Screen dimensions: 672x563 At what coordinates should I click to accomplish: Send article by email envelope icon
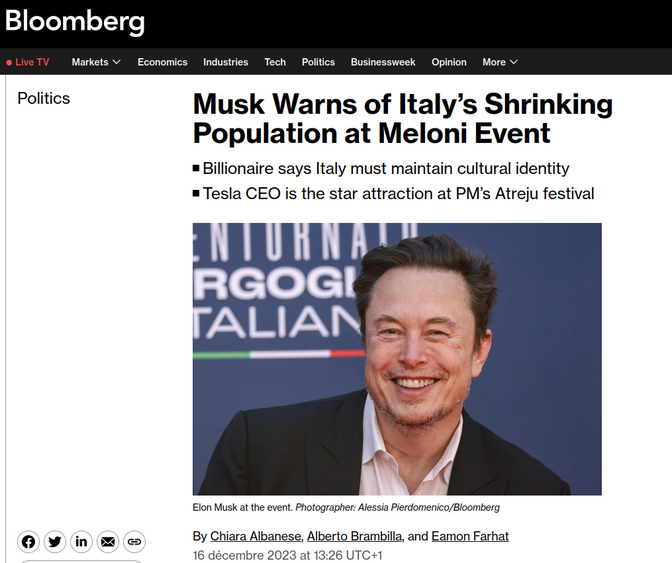tap(108, 542)
